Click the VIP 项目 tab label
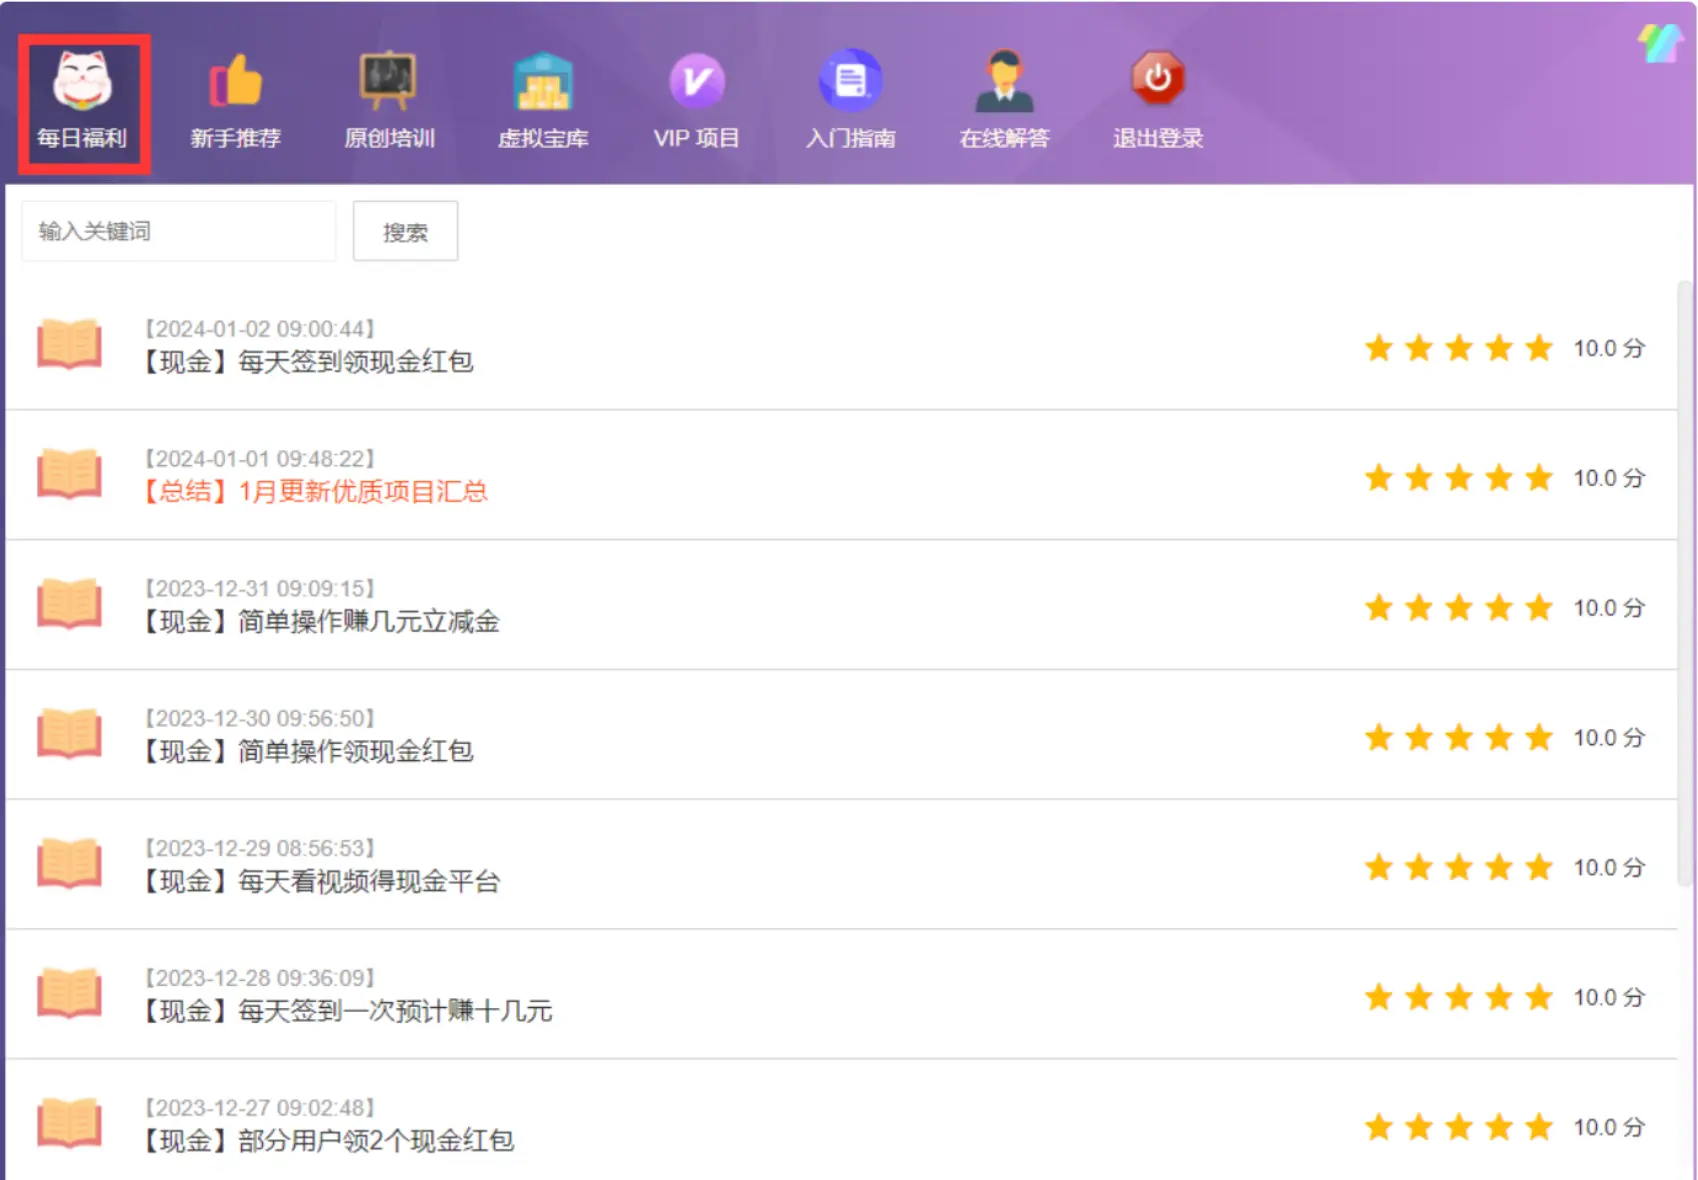Screen dimensions: 1698x1180 click(697, 138)
